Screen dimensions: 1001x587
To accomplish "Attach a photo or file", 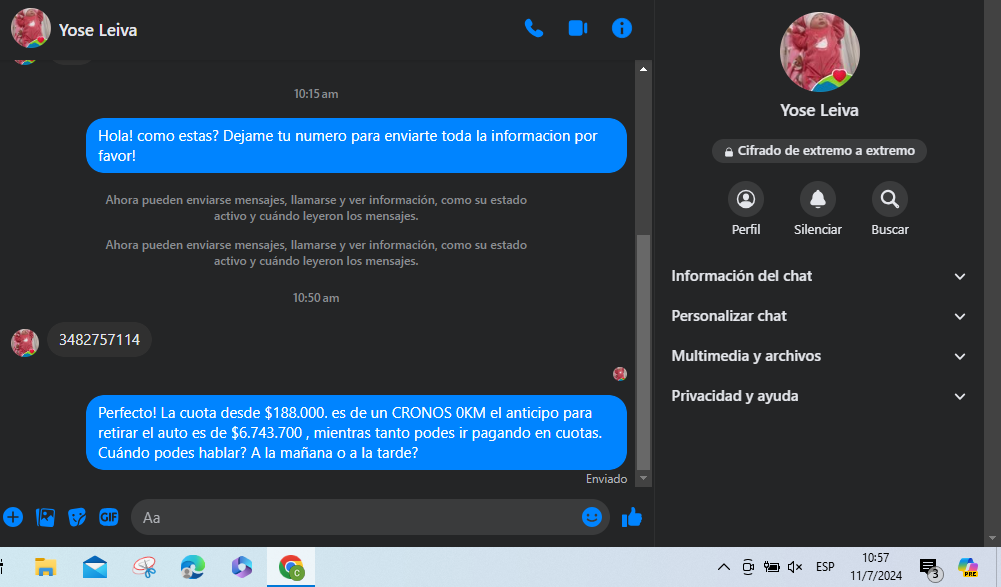I will pyautogui.click(x=45, y=517).
